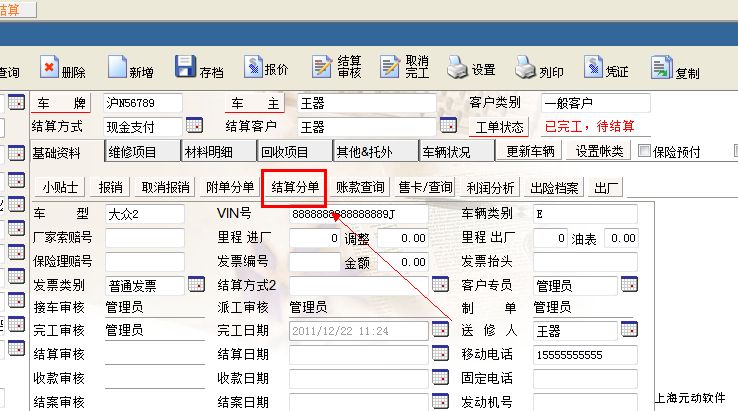The height and width of the screenshot is (411, 738).
Task: Open the 送修人 picker beside 王器
Action: point(629,329)
